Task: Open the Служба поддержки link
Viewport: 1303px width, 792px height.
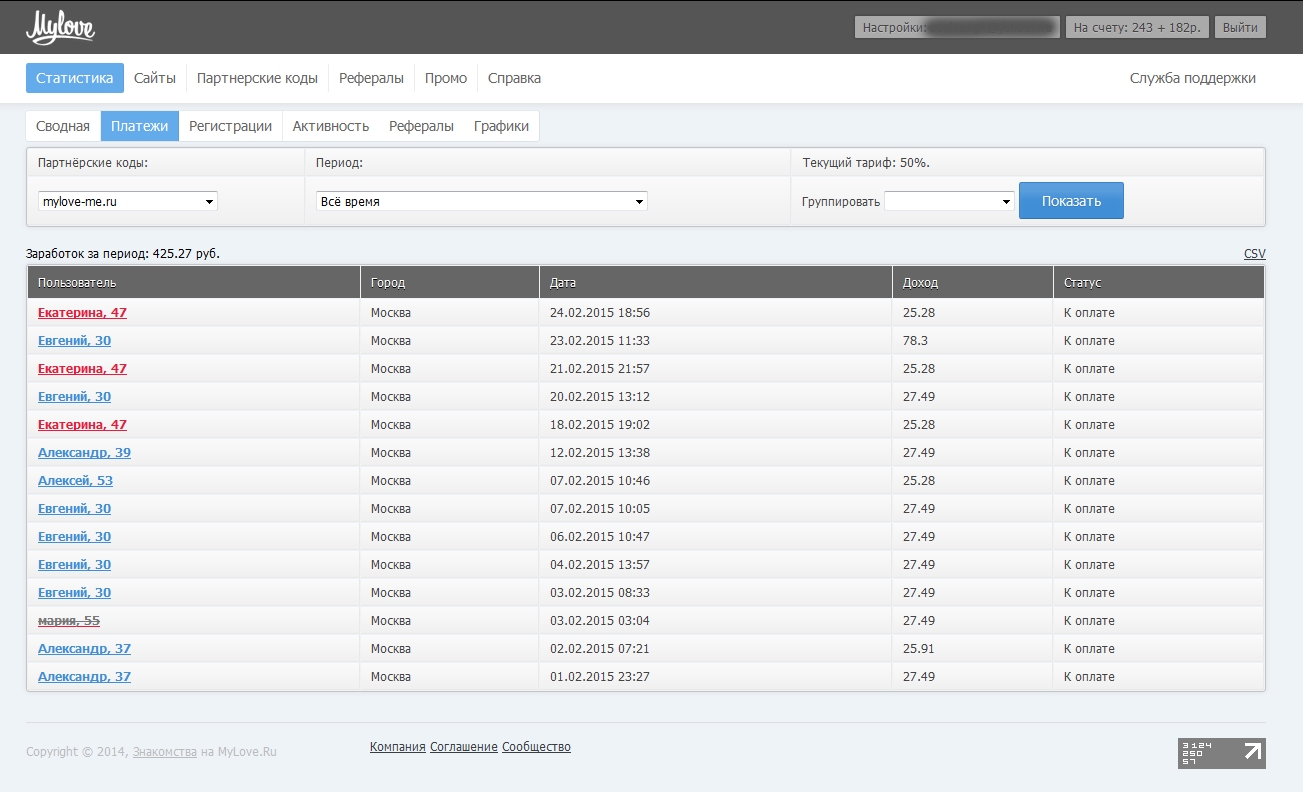Action: 1192,78
